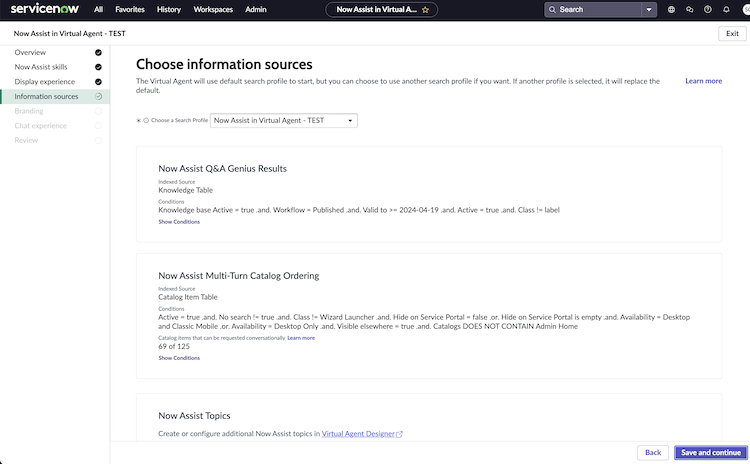
Task: Open the History menu
Action: coord(169,9)
